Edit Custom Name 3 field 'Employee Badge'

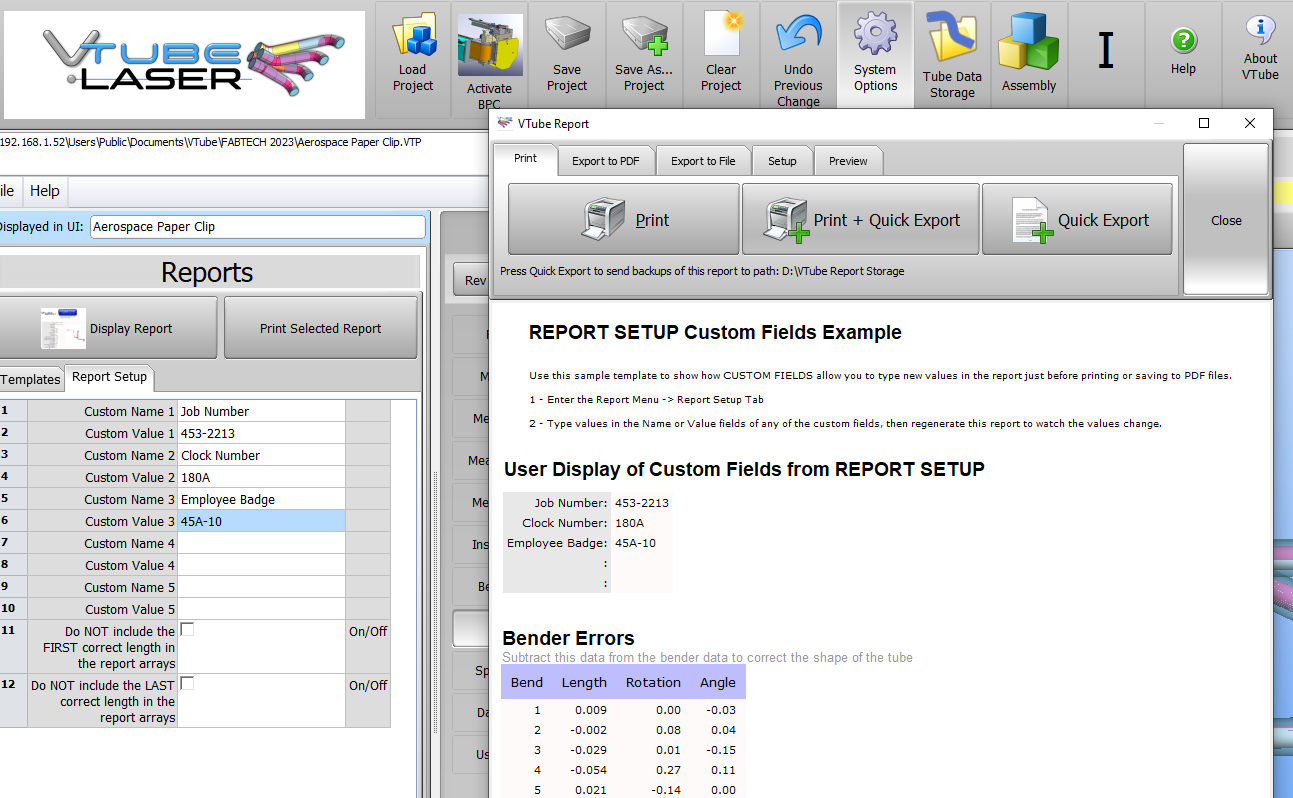pyautogui.click(x=261, y=499)
